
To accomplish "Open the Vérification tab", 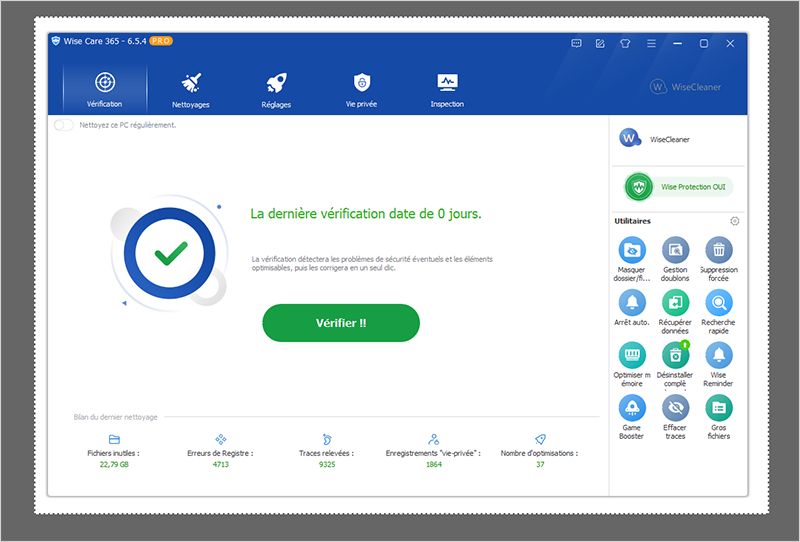I will [x=105, y=89].
